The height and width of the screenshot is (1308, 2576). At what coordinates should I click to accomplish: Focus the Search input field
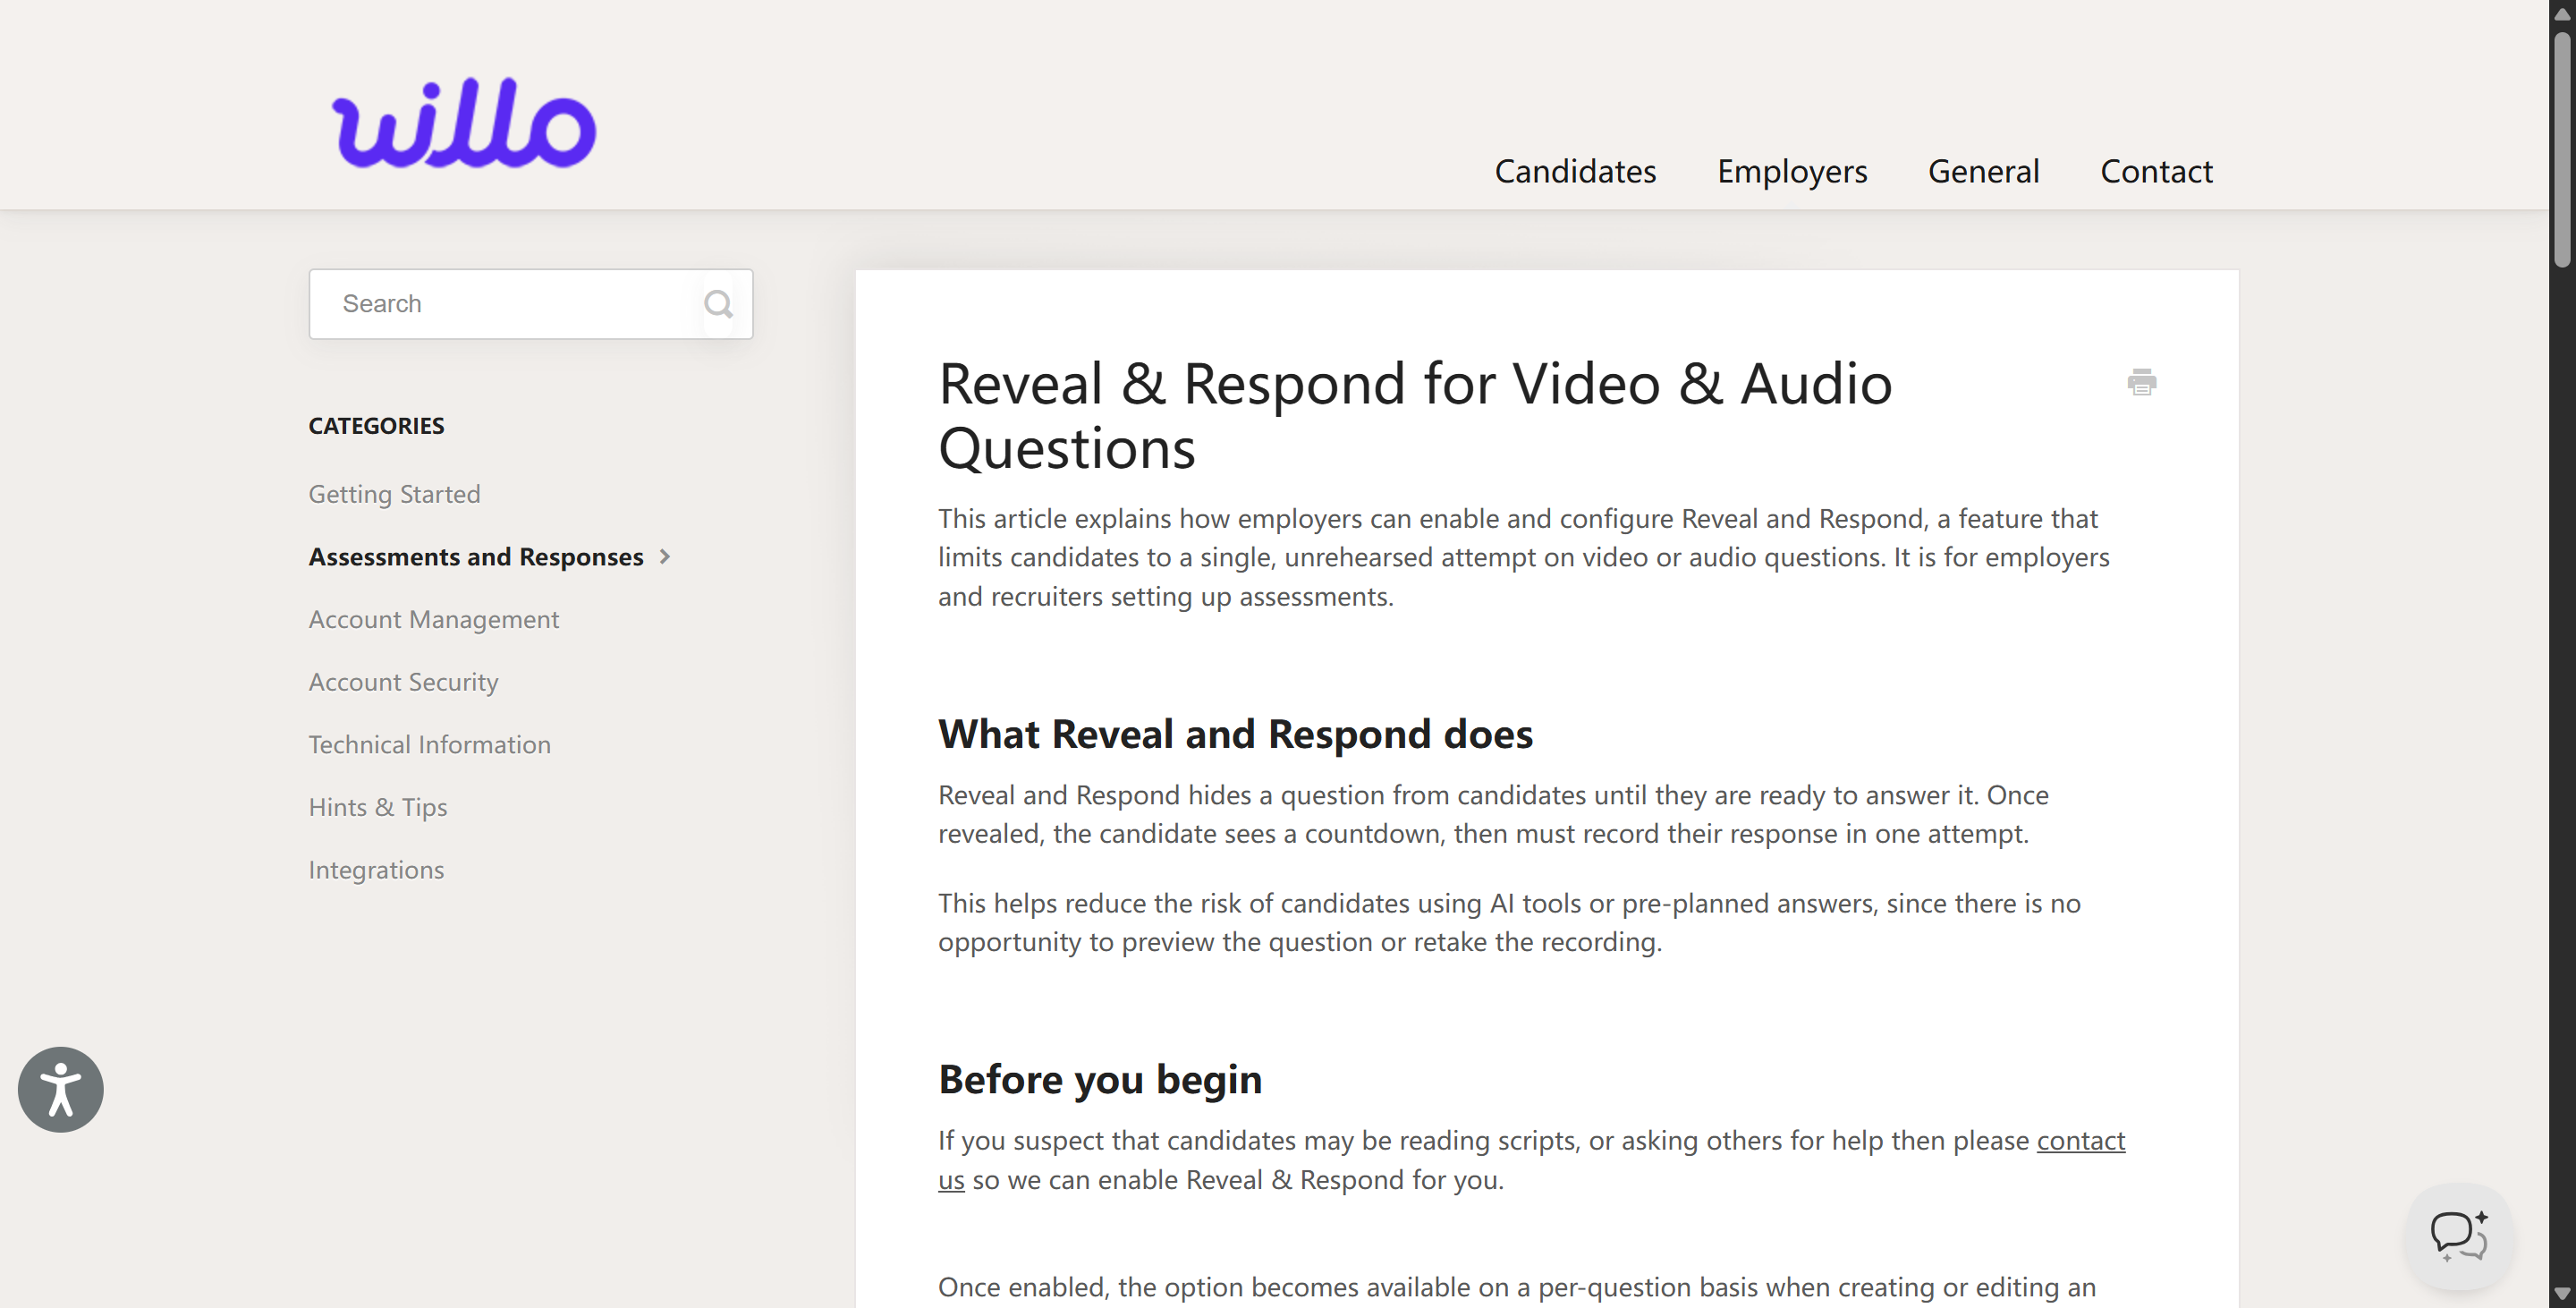point(530,303)
